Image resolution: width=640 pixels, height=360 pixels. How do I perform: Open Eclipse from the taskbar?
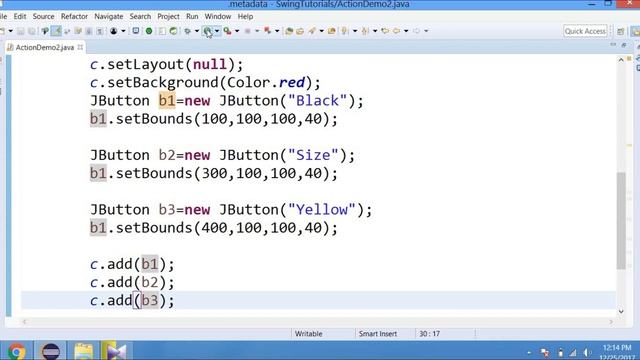(51, 351)
